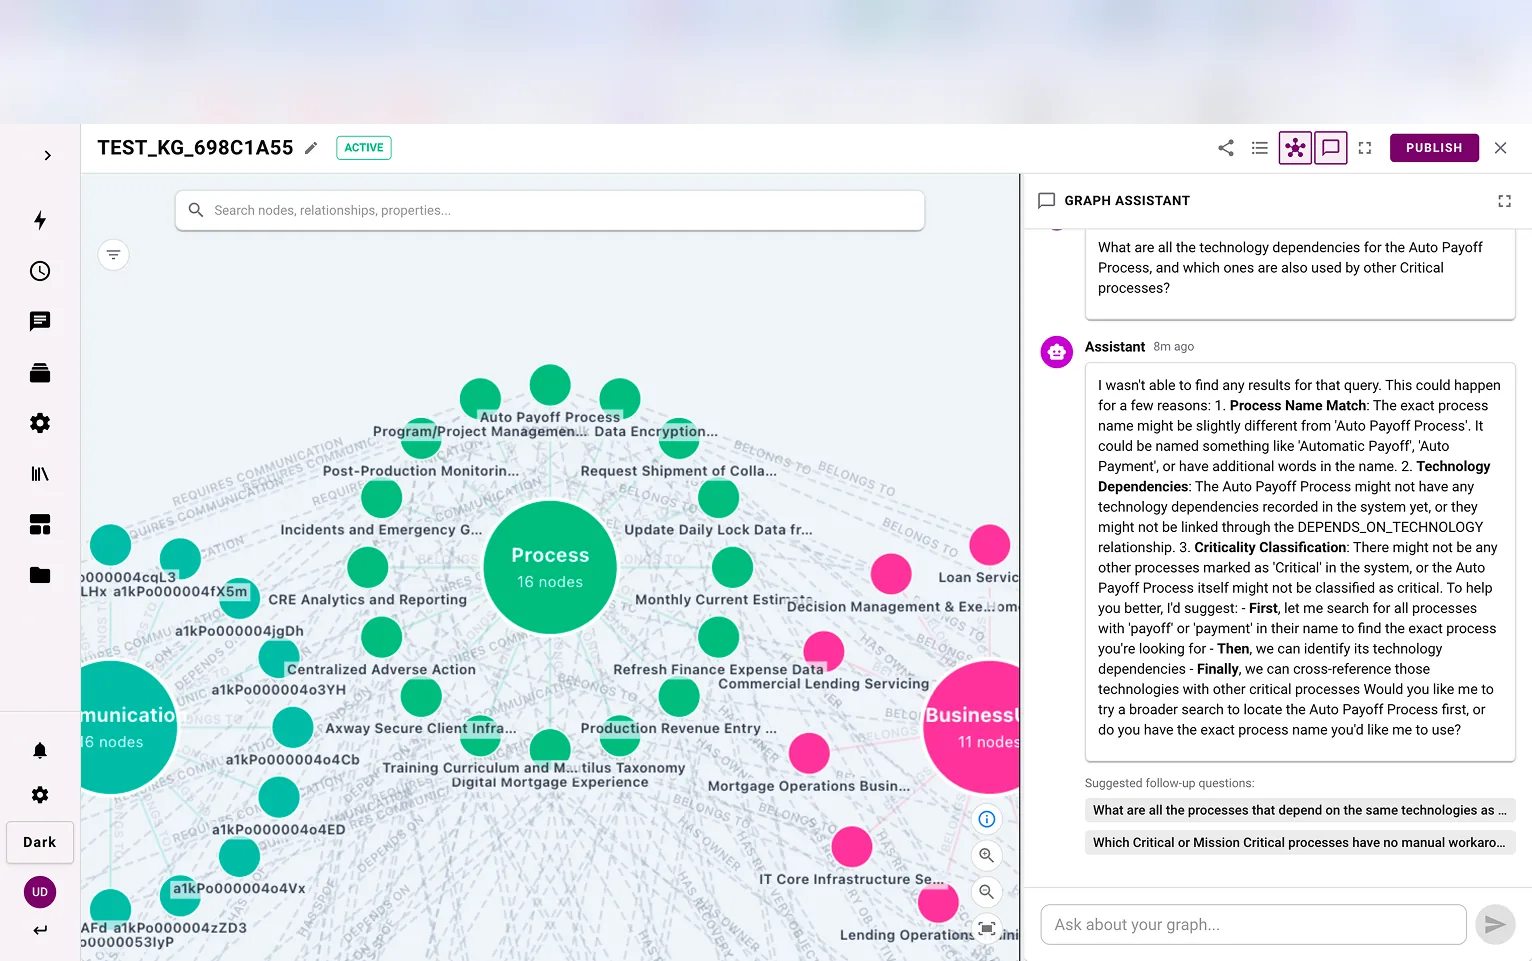
Task: Select the 'What are all the processes' suggested question
Action: (1300, 810)
